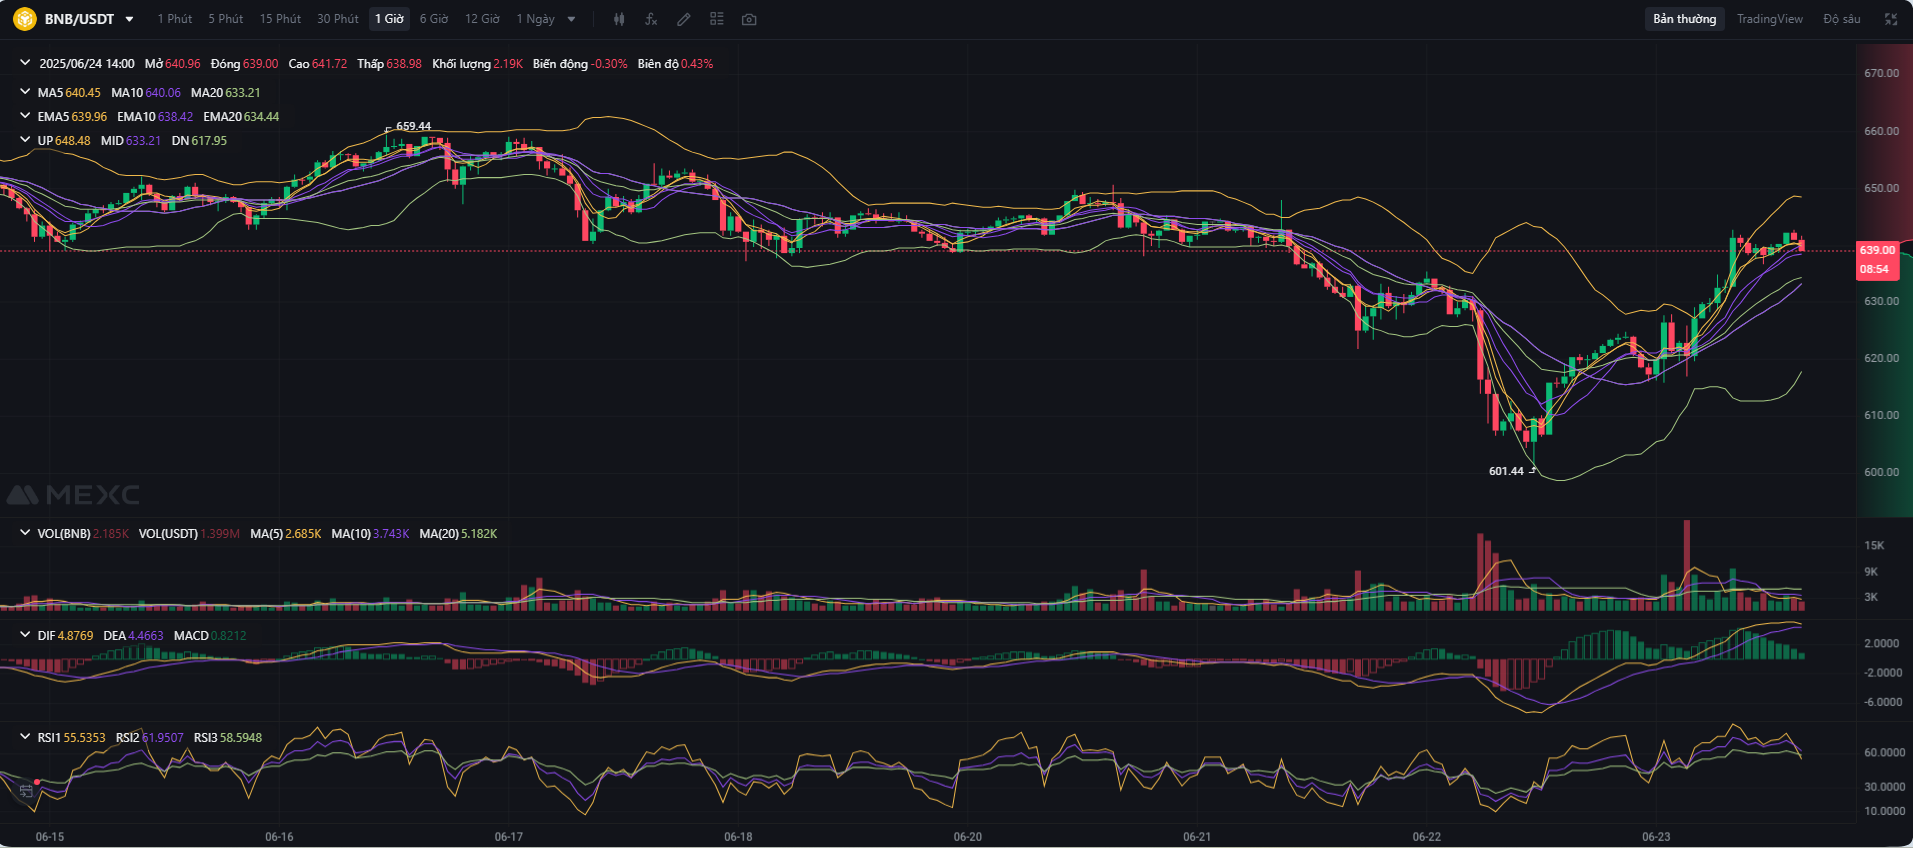Click DEA value 4.4663
This screenshot has width=1913, height=848.
(147, 635)
